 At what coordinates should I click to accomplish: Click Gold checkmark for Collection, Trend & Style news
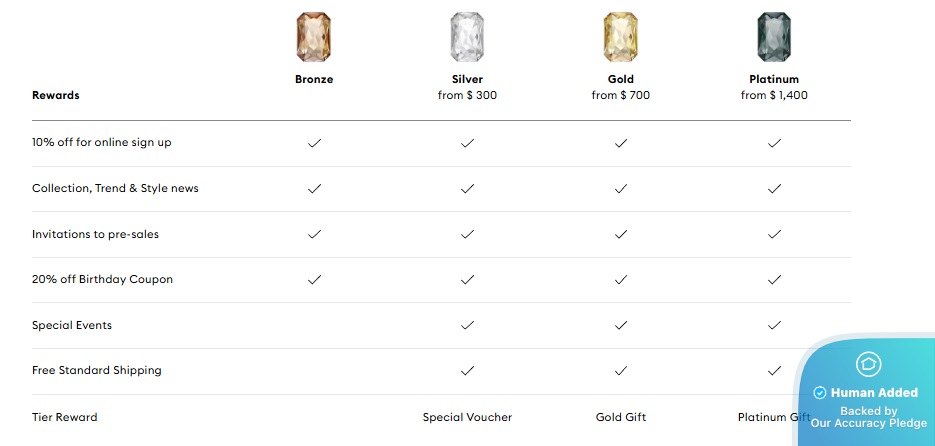coord(621,188)
